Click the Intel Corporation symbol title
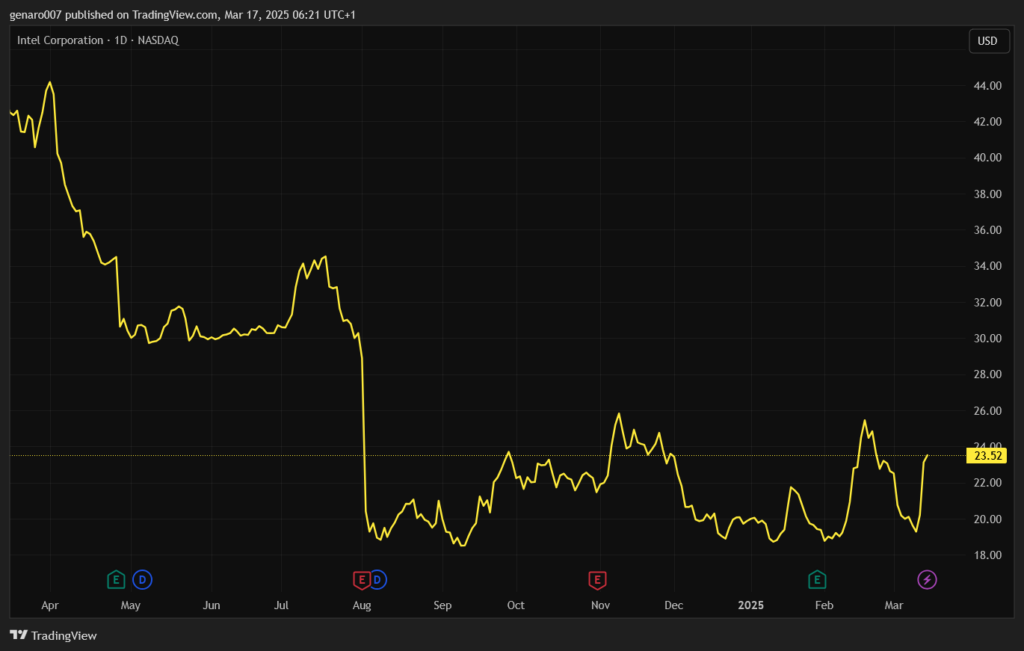 pos(61,40)
